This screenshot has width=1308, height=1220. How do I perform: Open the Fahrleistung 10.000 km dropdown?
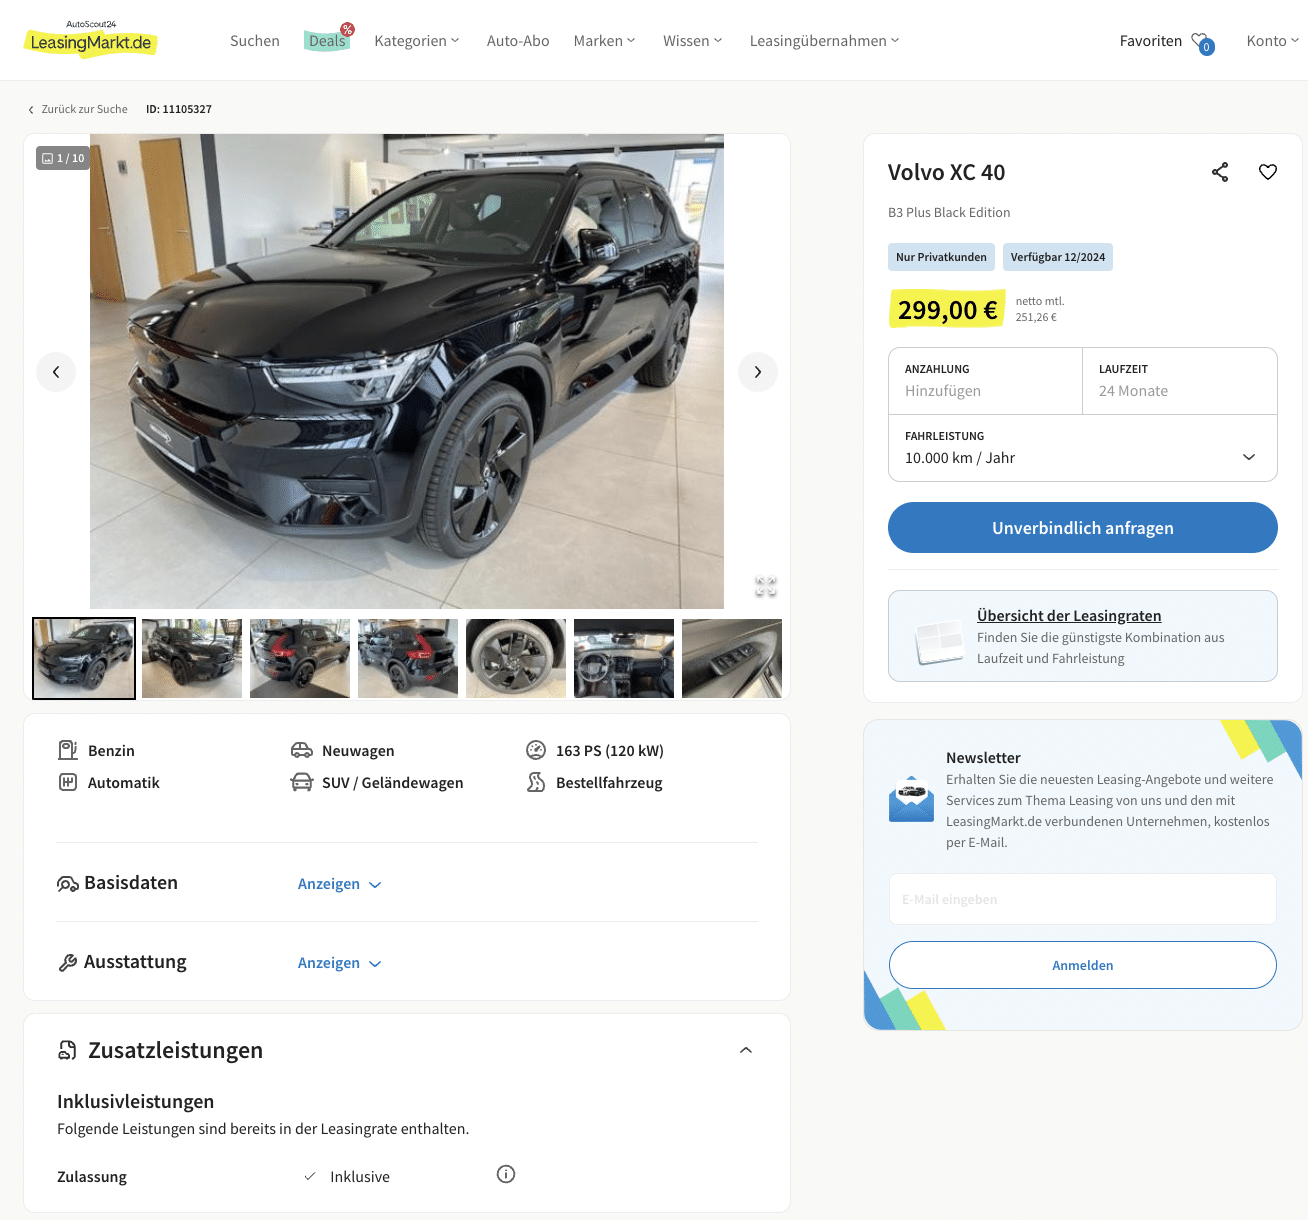click(x=1083, y=448)
